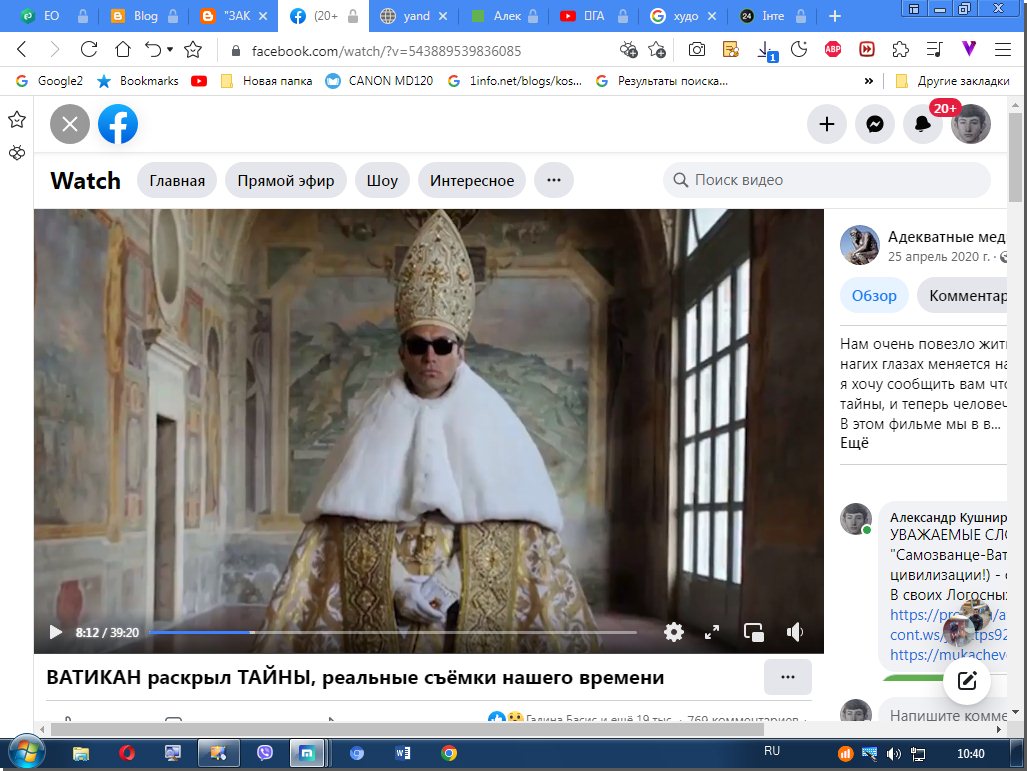Image resolution: width=1027 pixels, height=771 pixels.
Task: Close the Facebook video viewer
Action: [x=70, y=124]
